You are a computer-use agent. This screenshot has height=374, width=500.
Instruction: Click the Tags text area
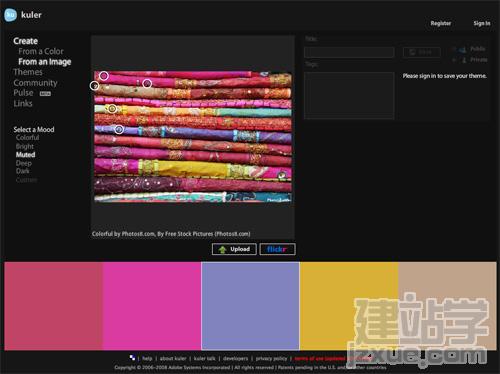tap(349, 96)
